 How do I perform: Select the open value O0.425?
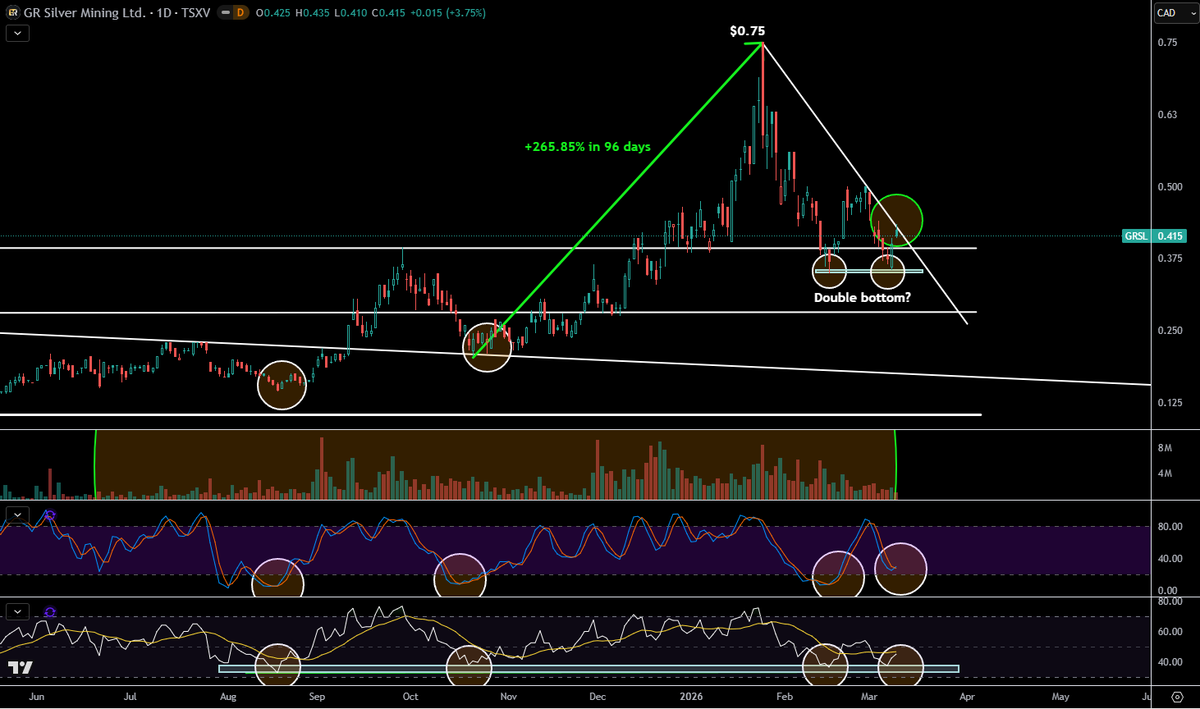pyautogui.click(x=273, y=13)
